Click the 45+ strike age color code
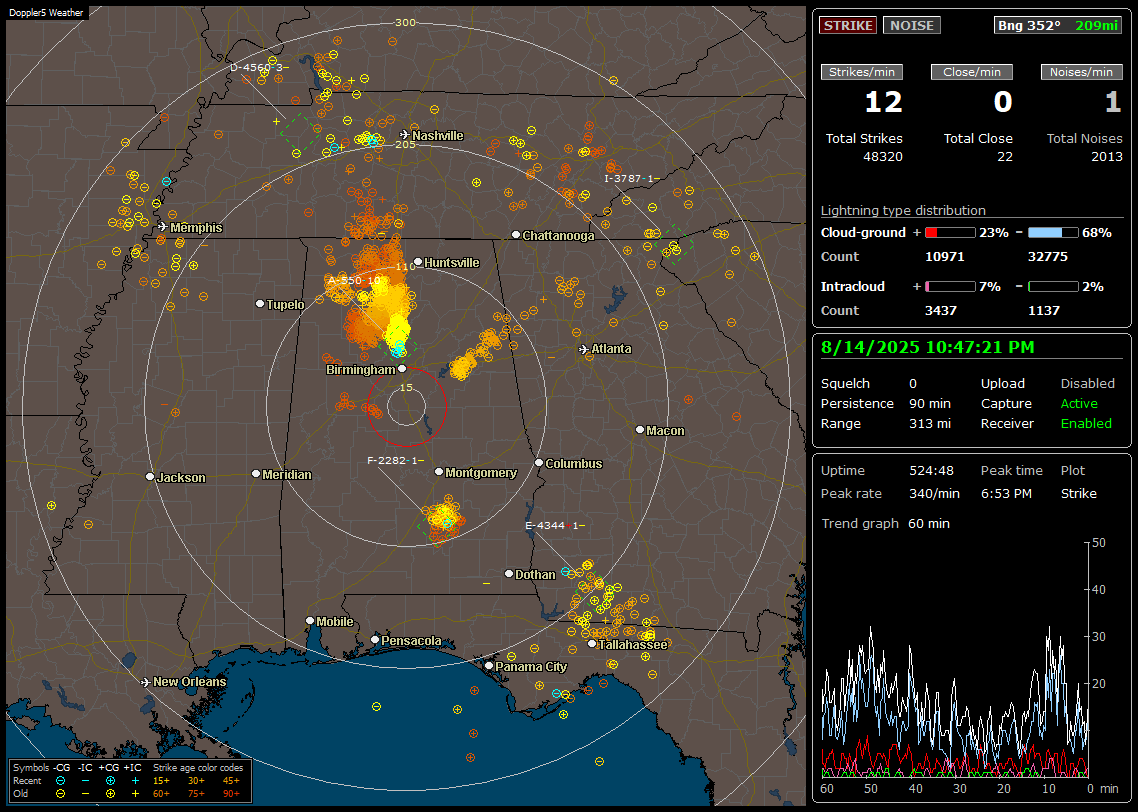 click(x=231, y=781)
